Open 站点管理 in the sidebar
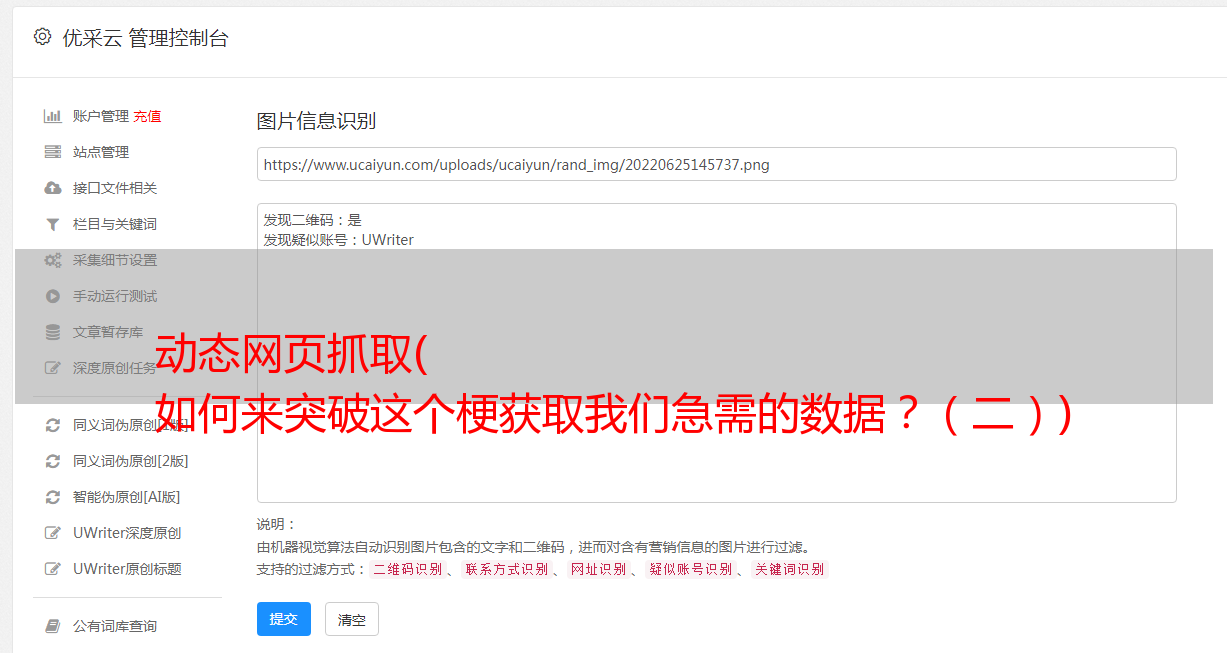 pos(101,152)
